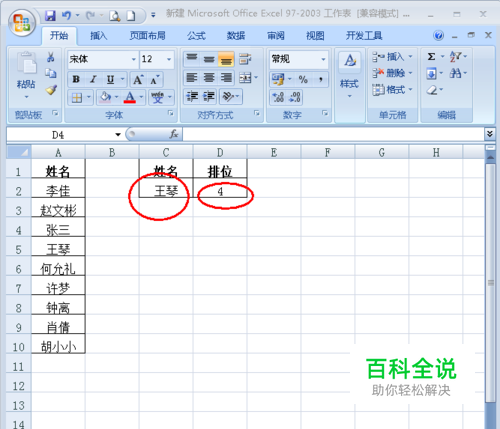The height and width of the screenshot is (429, 500).
Task: Toggle right text alignment
Action: point(226,78)
